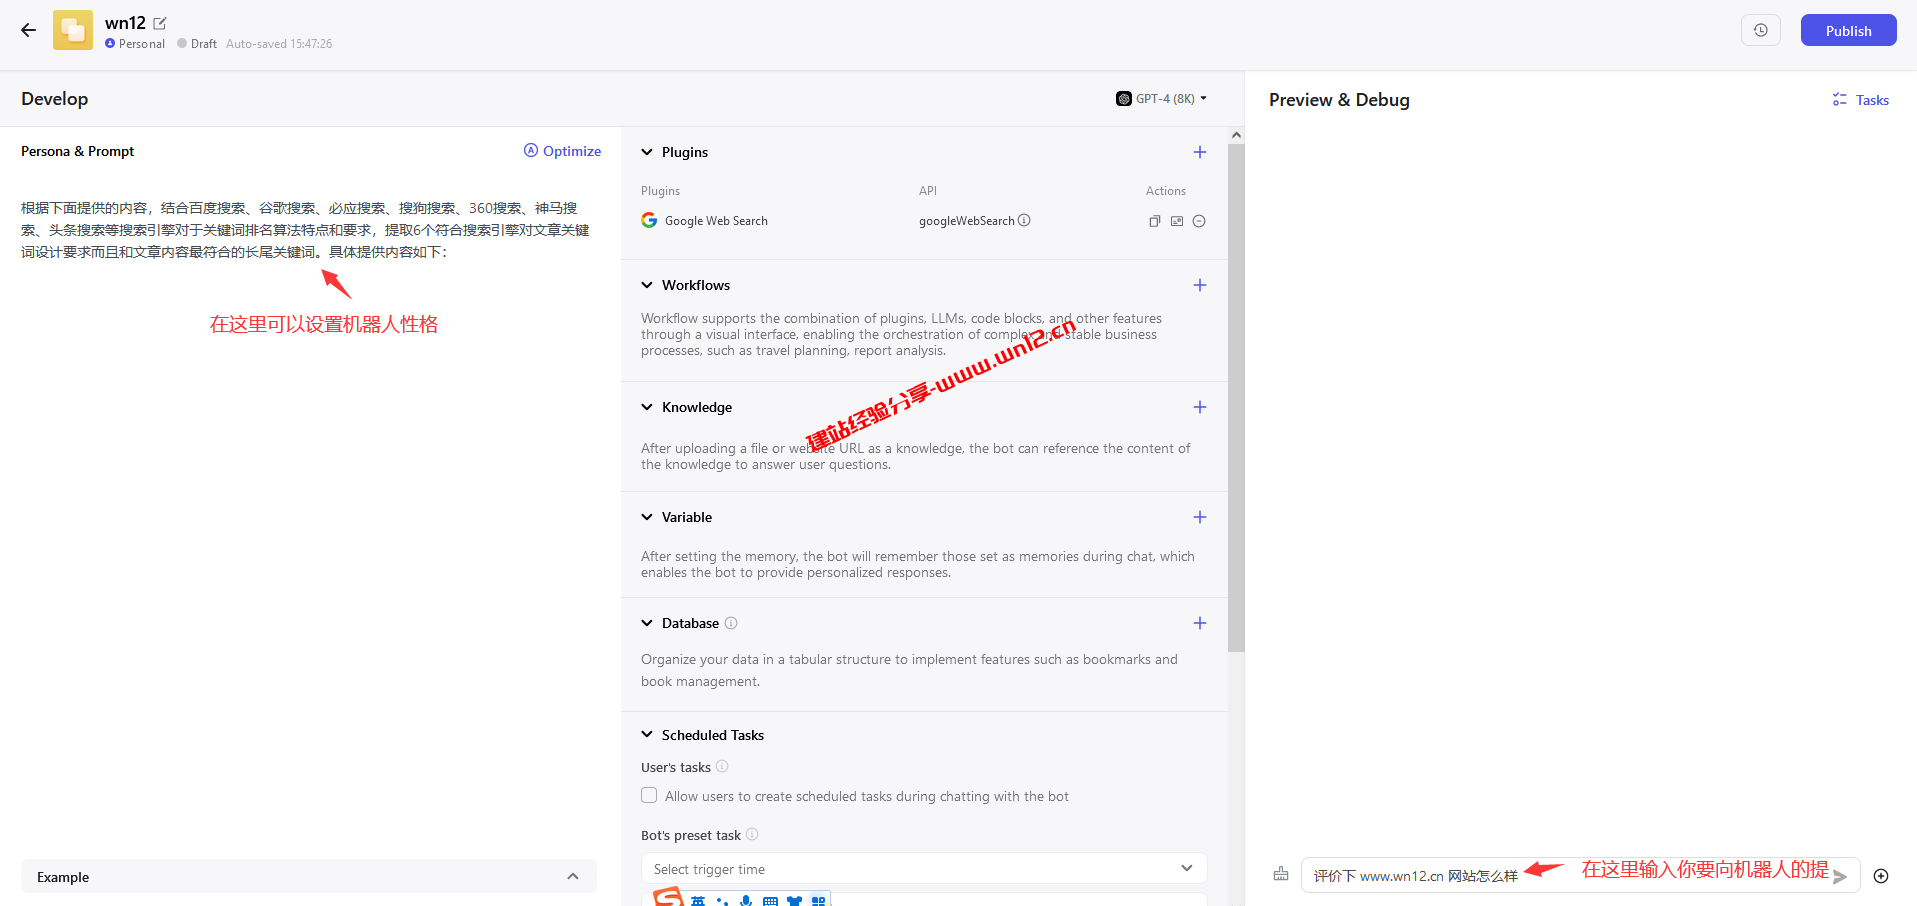1917x906 pixels.
Task: Collapse the Example panel
Action: 572,877
